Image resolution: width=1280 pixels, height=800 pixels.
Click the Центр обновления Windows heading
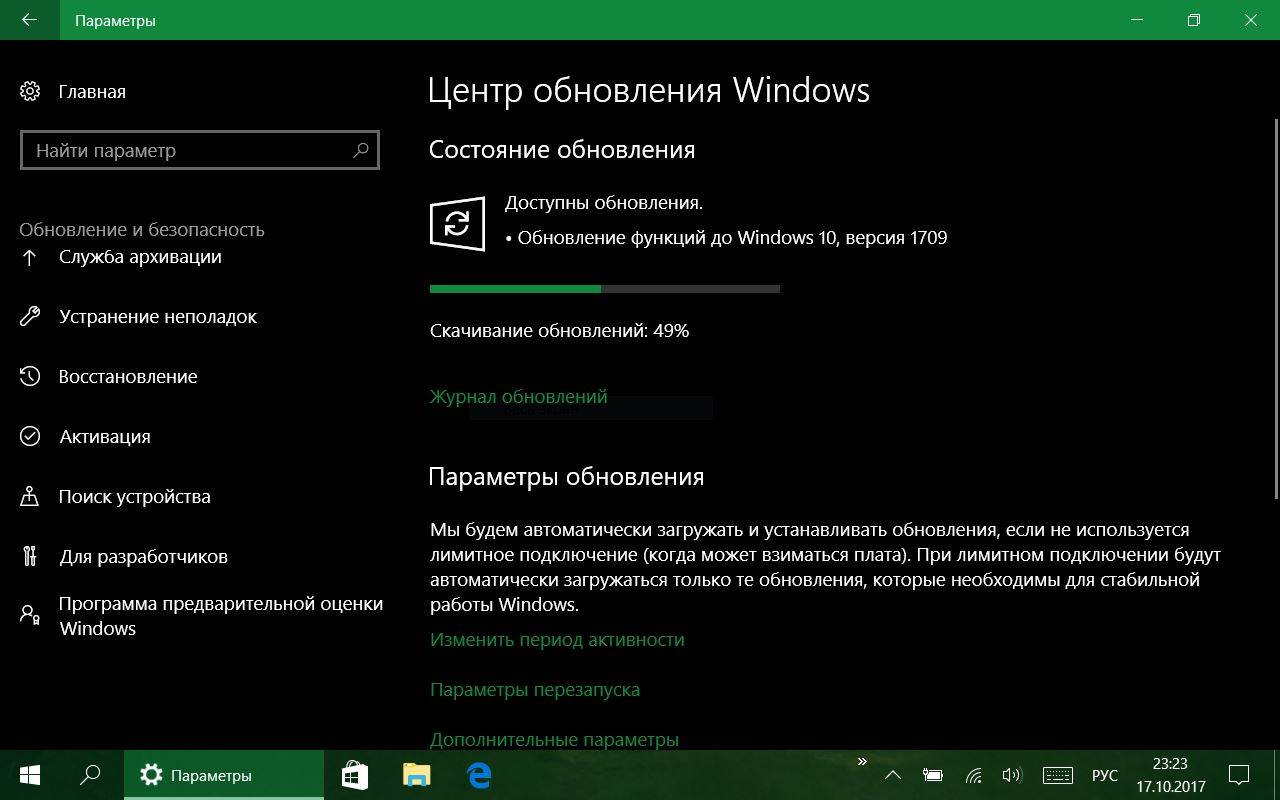click(x=649, y=90)
